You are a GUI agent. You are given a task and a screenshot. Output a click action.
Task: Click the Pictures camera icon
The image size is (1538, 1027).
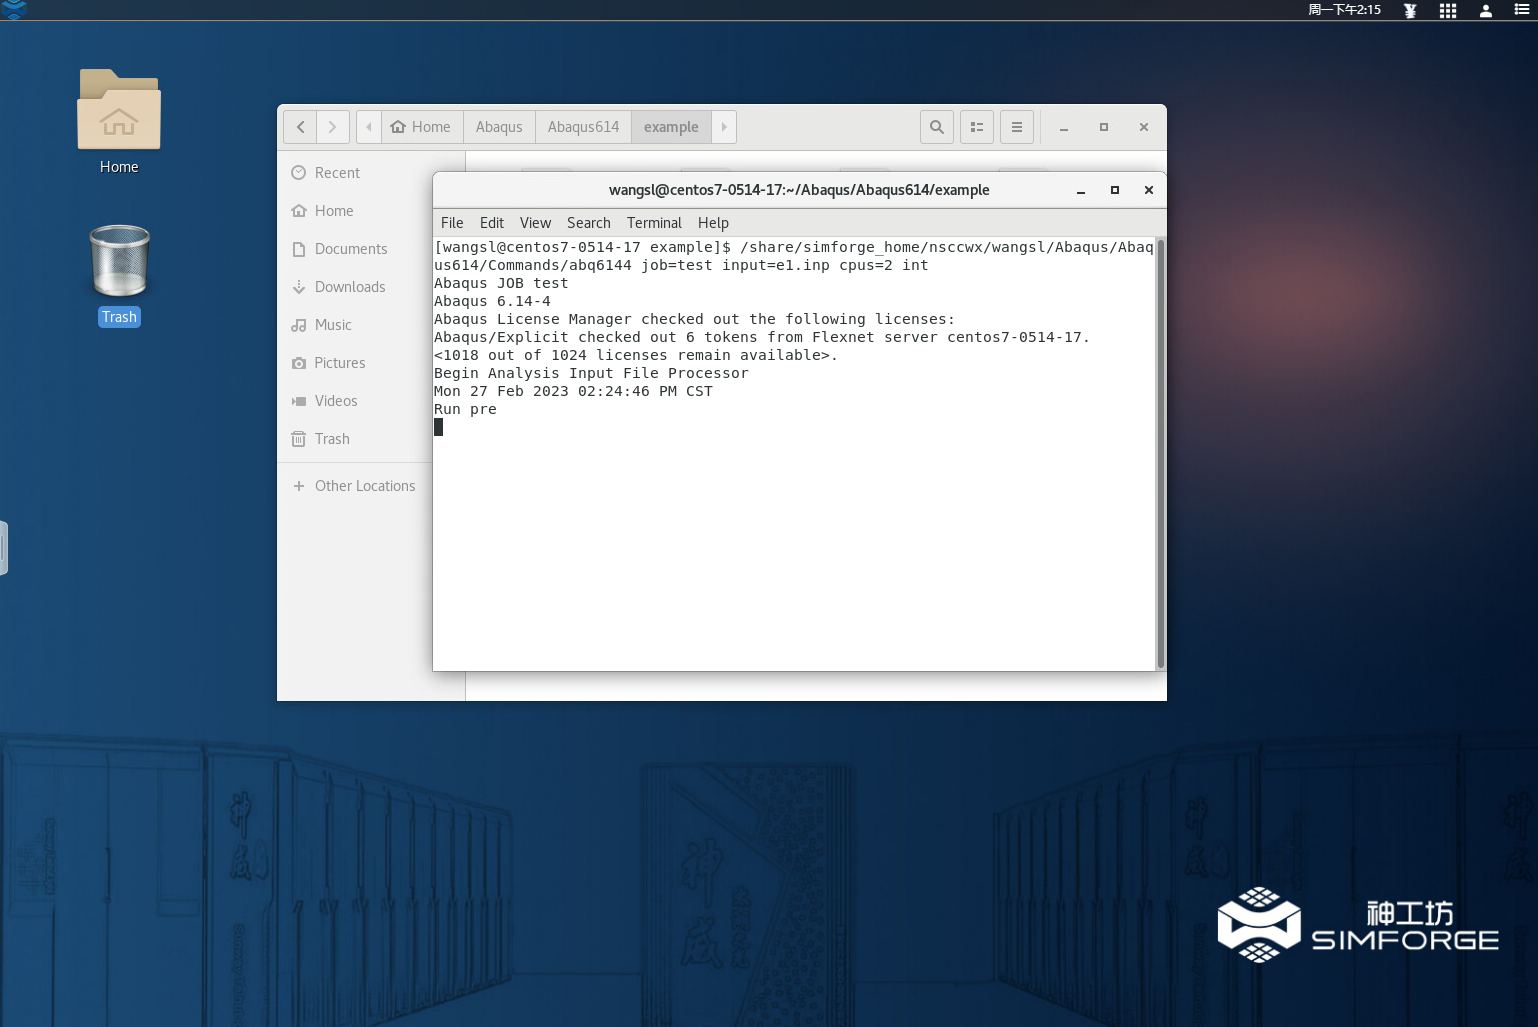[299, 363]
